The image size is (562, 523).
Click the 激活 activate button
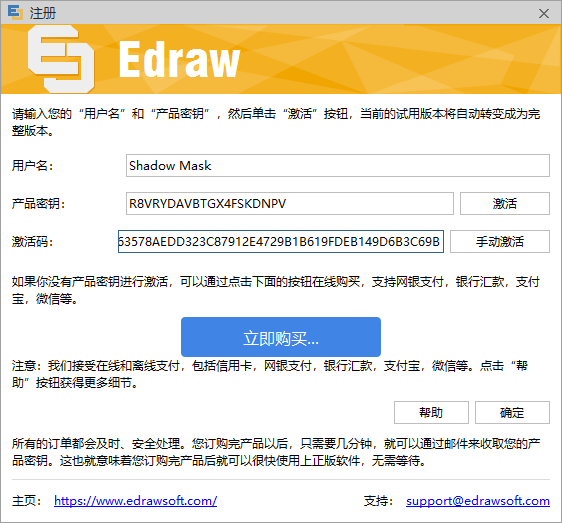[505, 204]
